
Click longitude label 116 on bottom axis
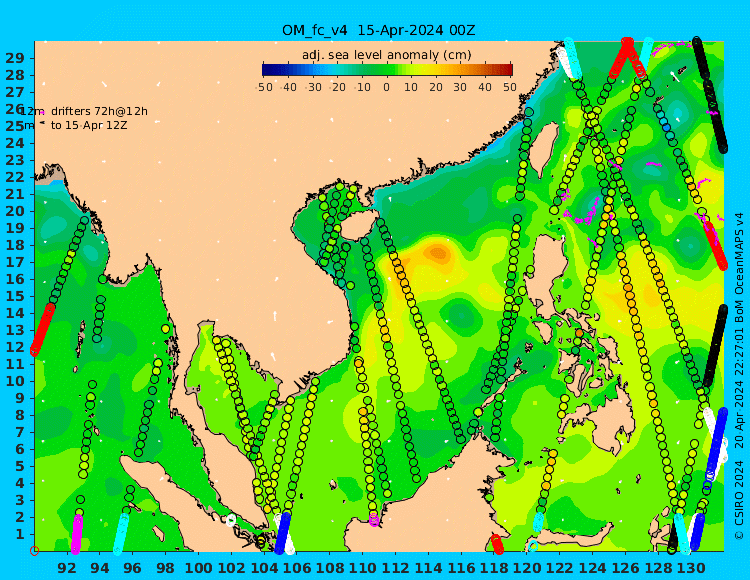461,568
